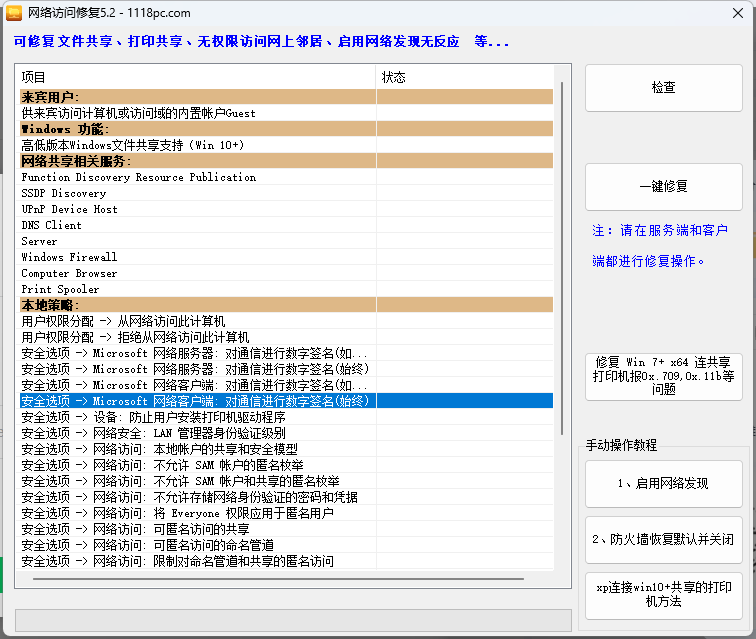This screenshot has width=756, height=639.
Task: Select 网络访问: 可匿名访问的命名管道 row
Action: click(286, 545)
